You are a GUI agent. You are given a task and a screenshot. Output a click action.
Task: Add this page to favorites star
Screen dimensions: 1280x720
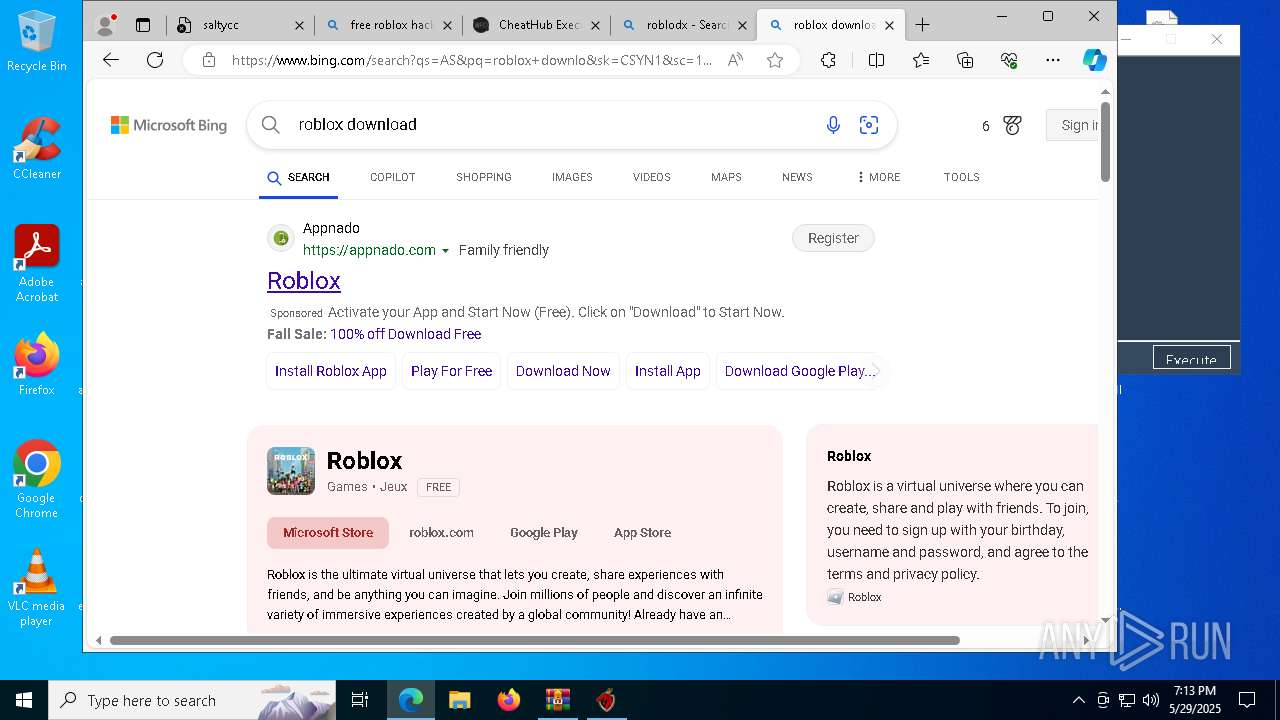775,60
